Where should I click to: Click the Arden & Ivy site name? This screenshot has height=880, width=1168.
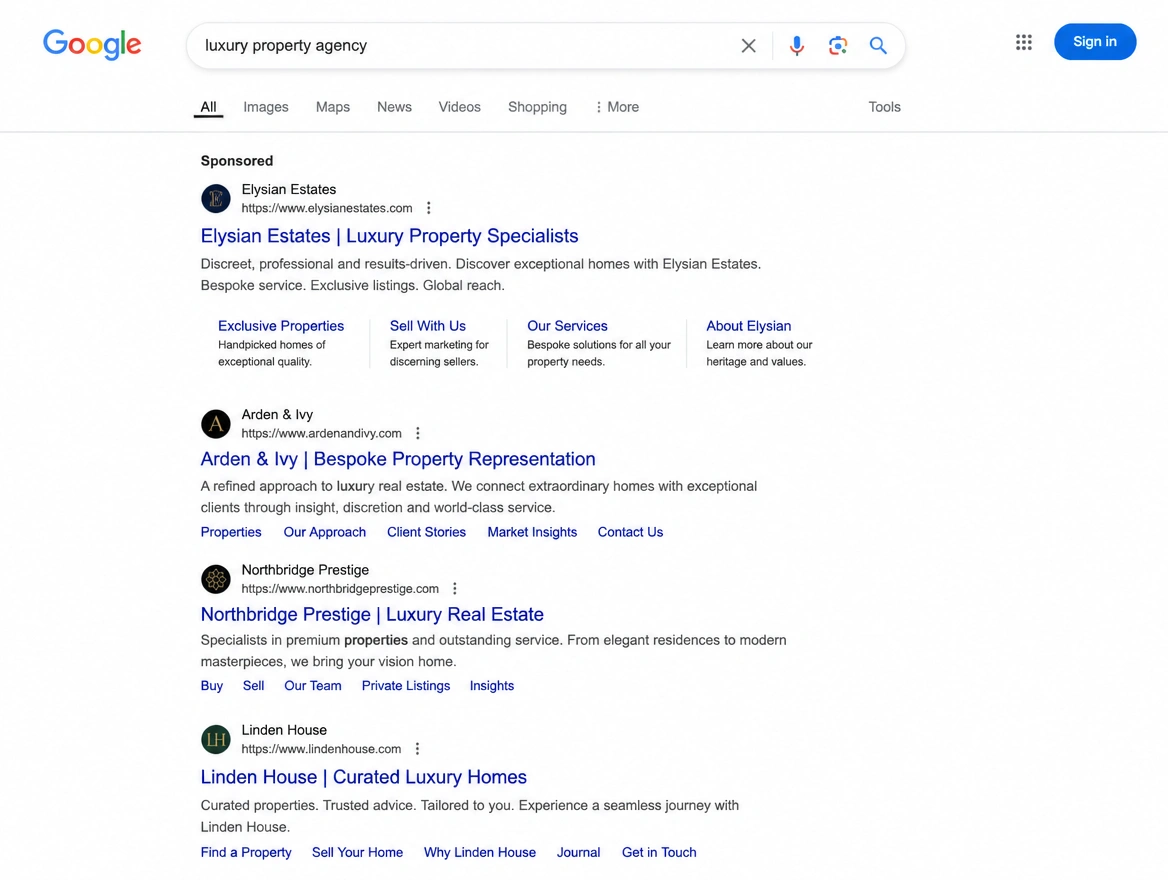pos(277,415)
